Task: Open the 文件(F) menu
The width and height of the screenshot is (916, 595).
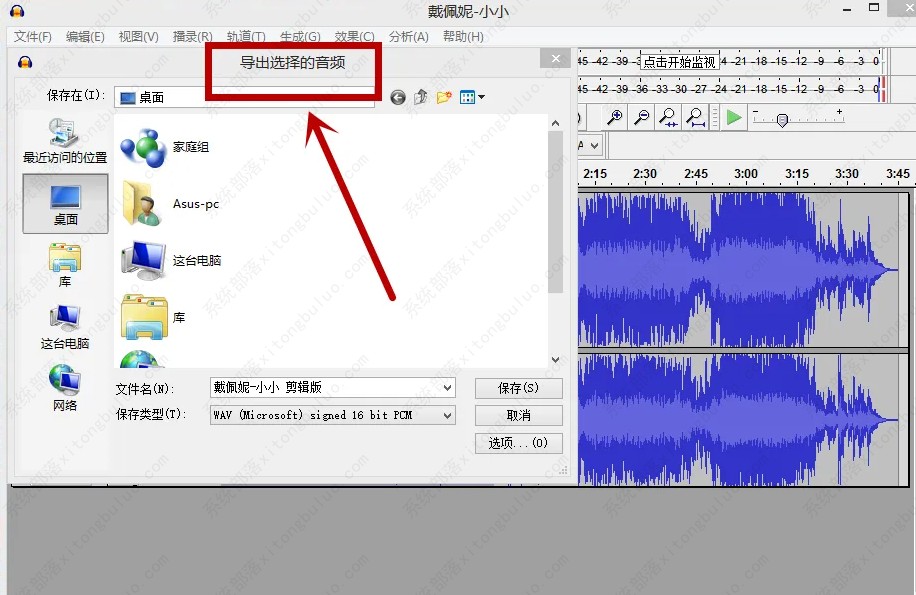Action: tap(33, 37)
